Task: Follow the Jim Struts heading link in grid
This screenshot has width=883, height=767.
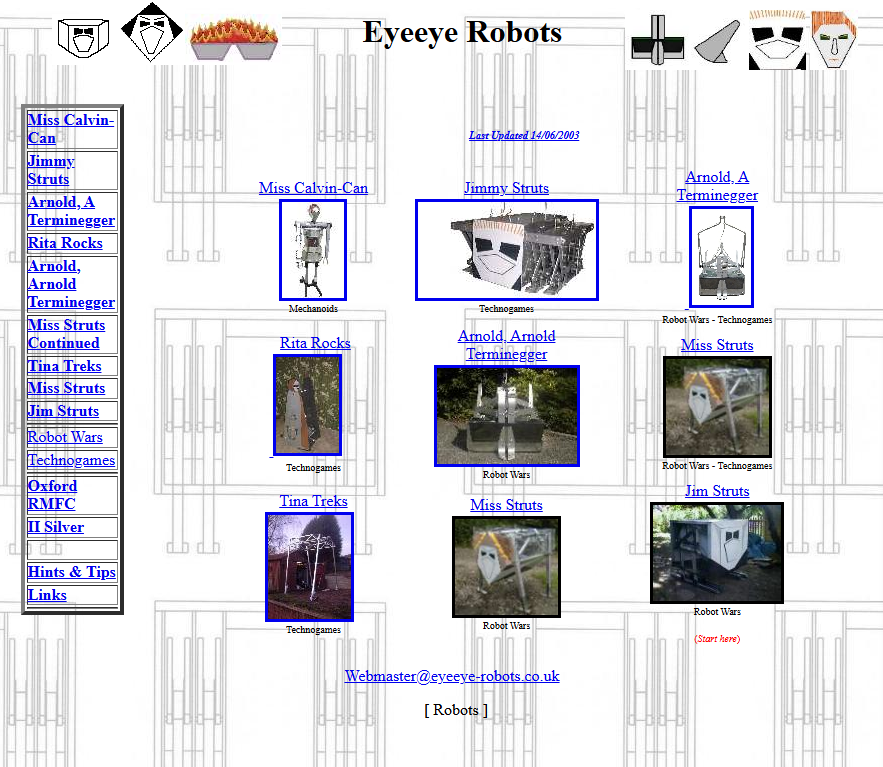Action: (x=717, y=491)
